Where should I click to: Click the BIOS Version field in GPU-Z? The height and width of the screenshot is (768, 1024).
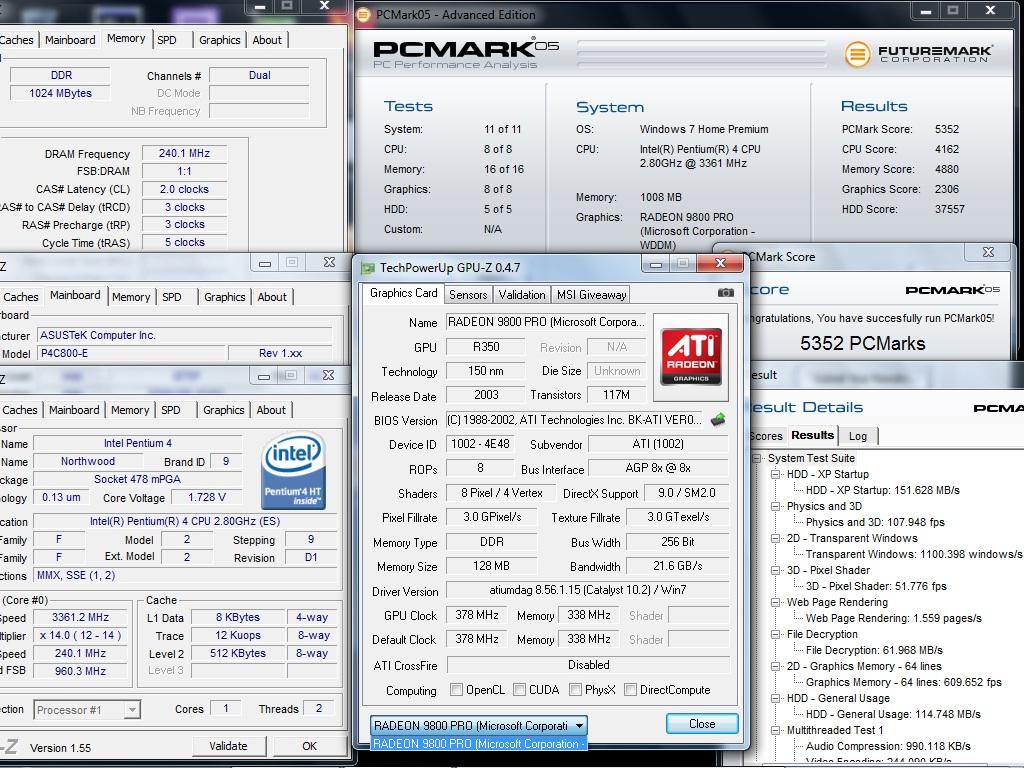click(x=574, y=420)
